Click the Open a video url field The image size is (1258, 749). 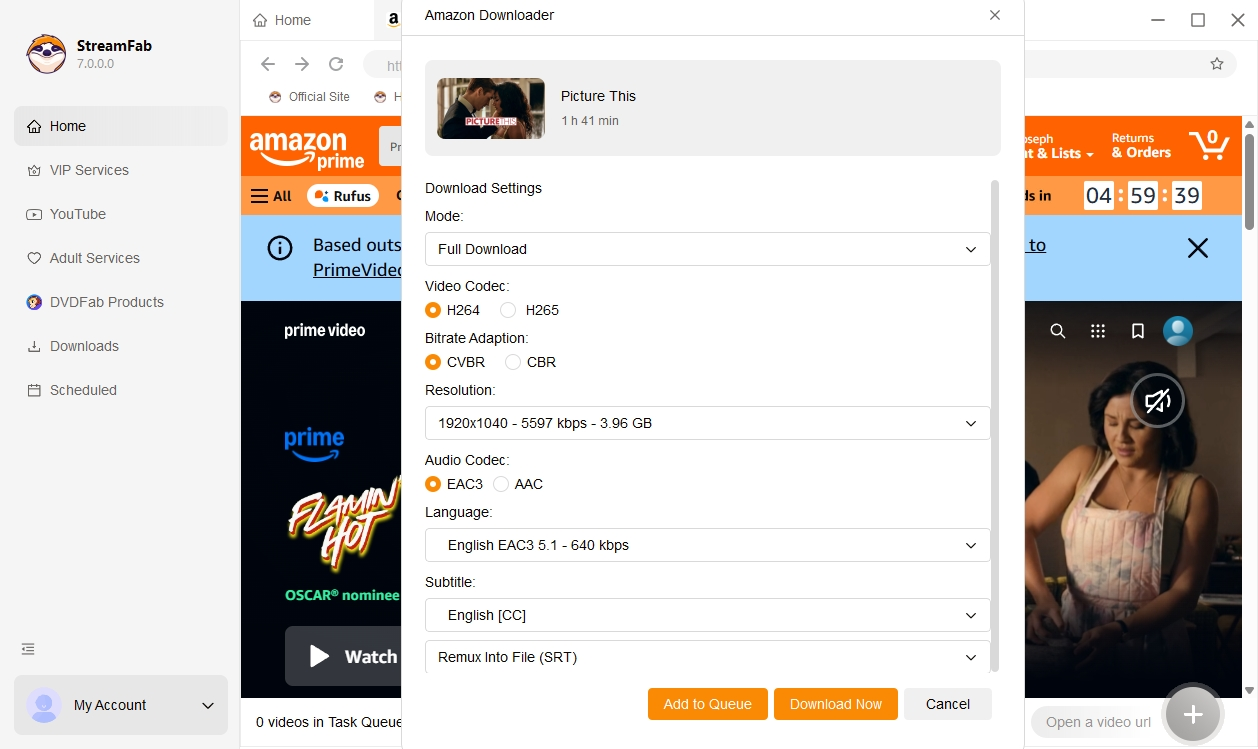pyautogui.click(x=1100, y=721)
